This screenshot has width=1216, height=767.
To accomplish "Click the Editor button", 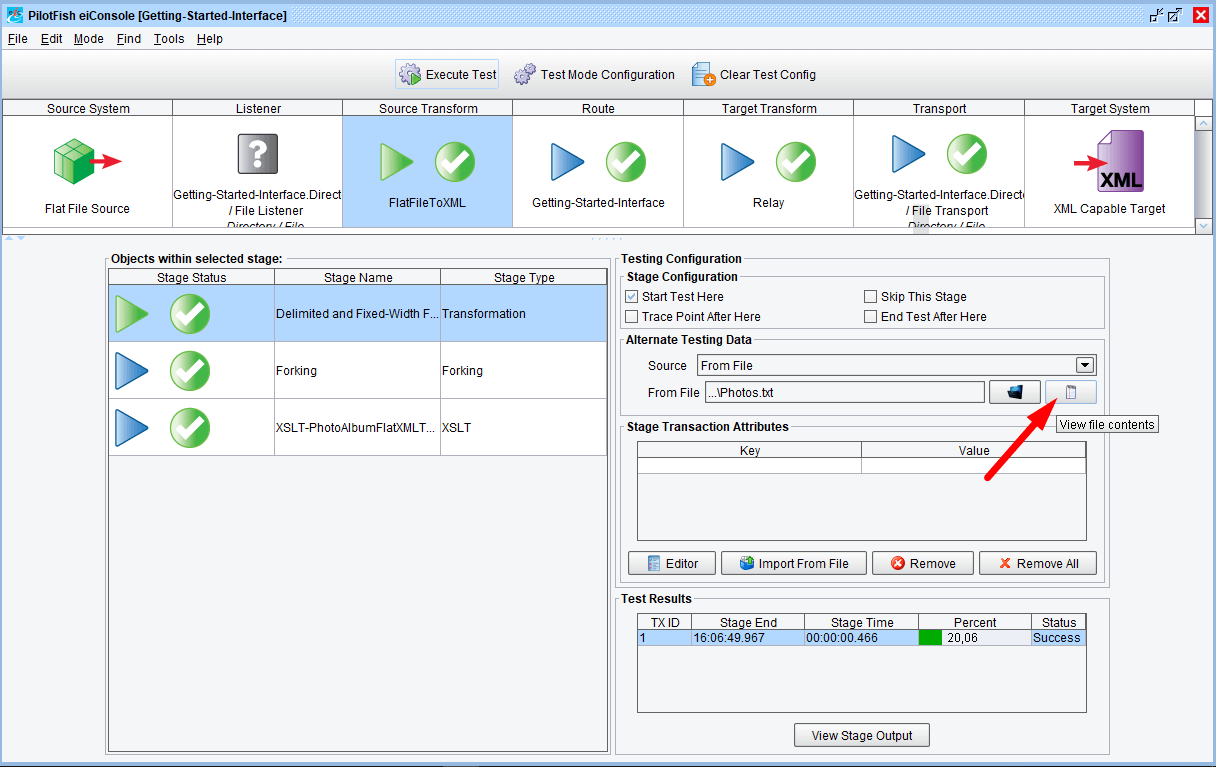I will pos(672,563).
